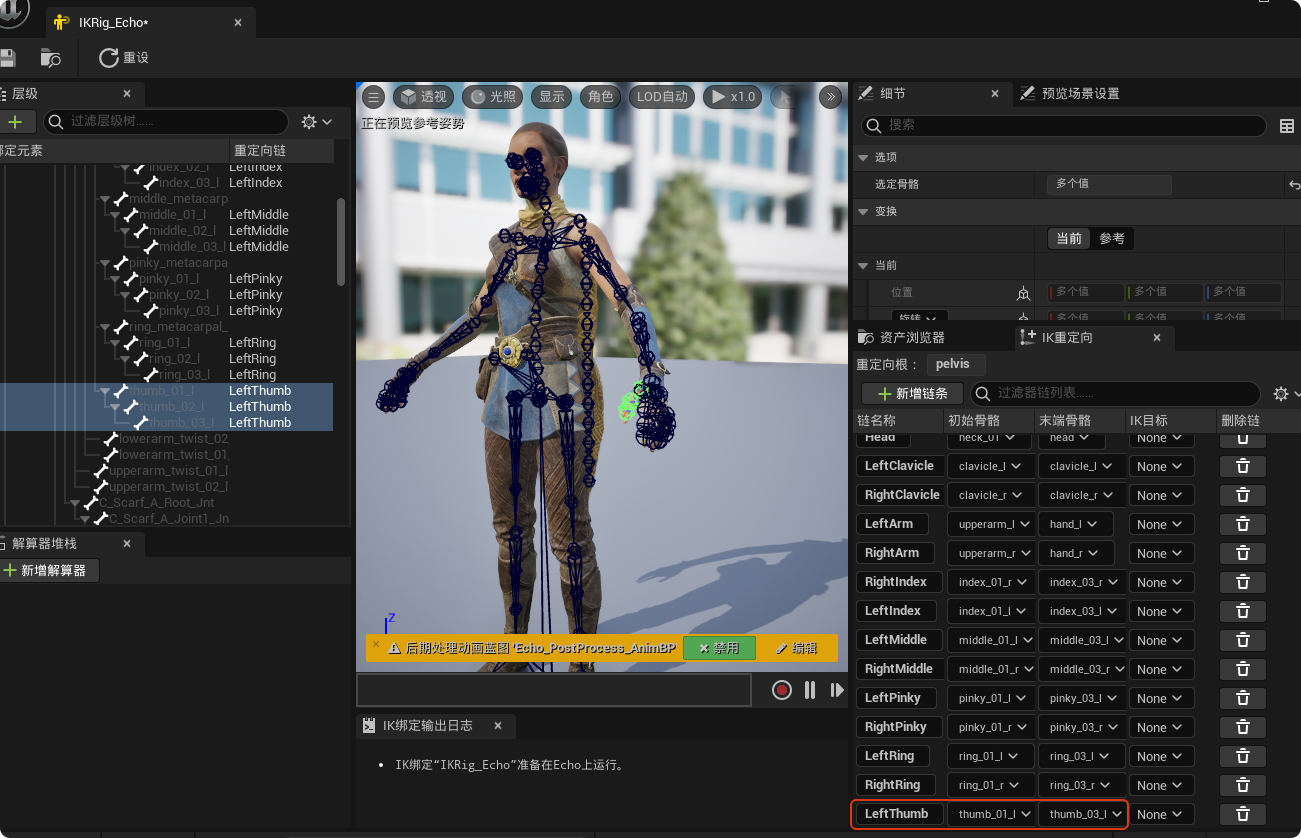Click the 禁用 disable button

point(719,648)
